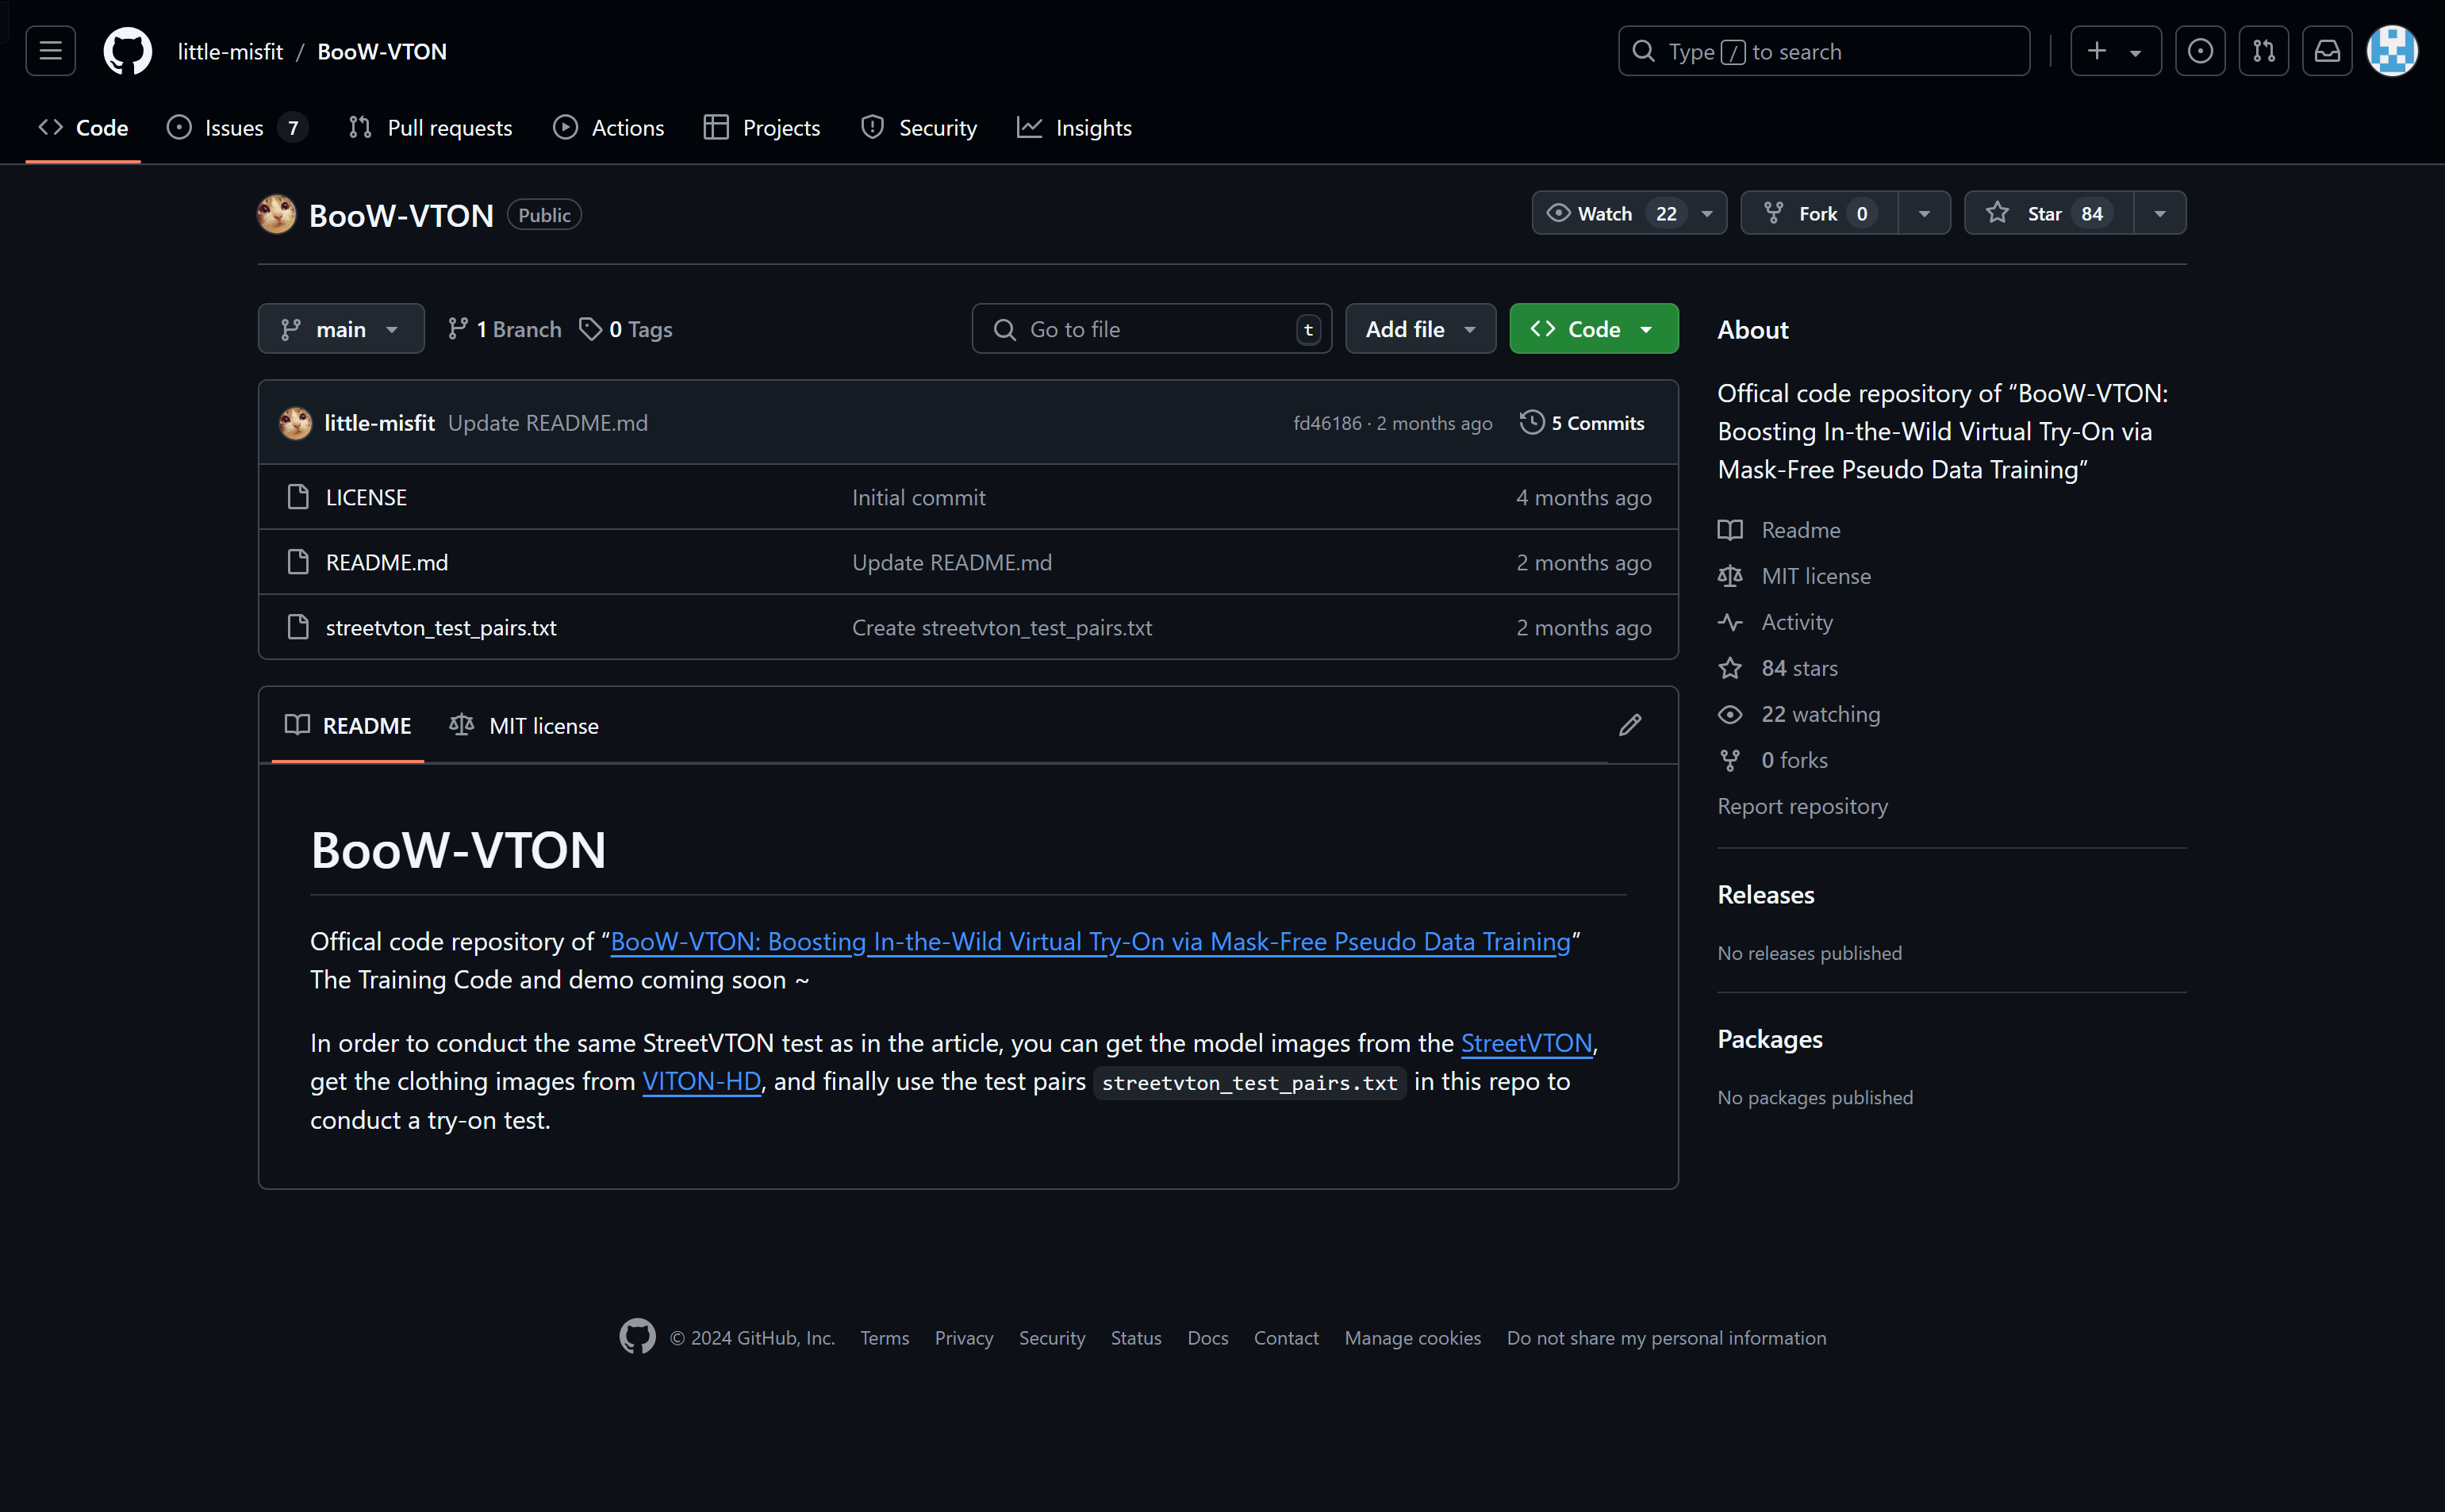Open the fd46186 commit hash link

1327,423
